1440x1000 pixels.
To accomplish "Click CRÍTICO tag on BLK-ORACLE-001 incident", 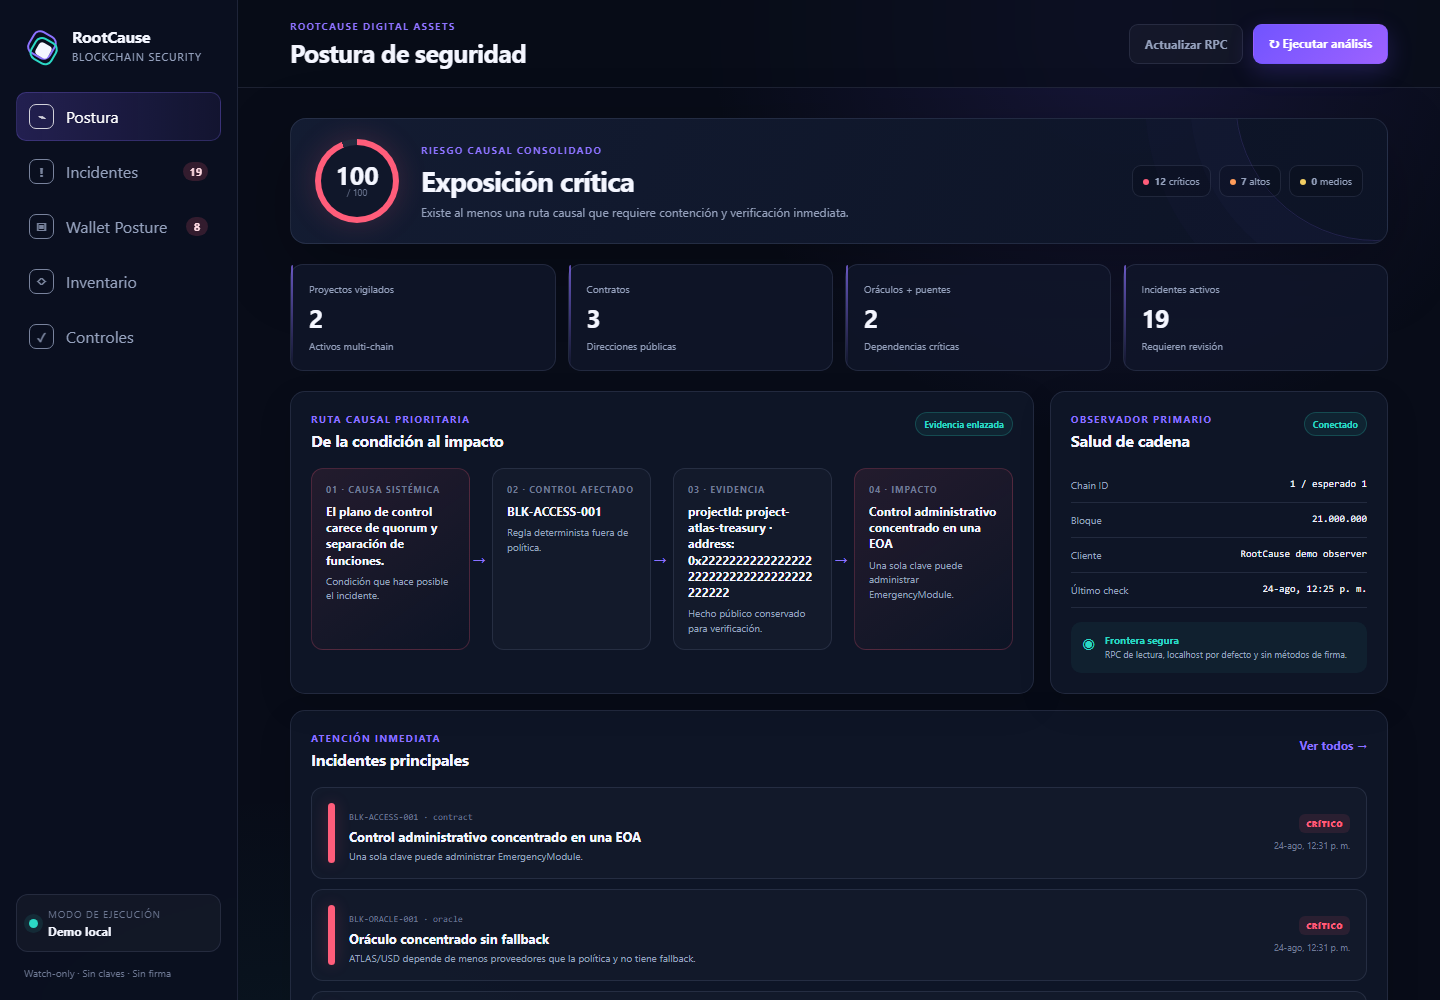I will pyautogui.click(x=1324, y=926).
